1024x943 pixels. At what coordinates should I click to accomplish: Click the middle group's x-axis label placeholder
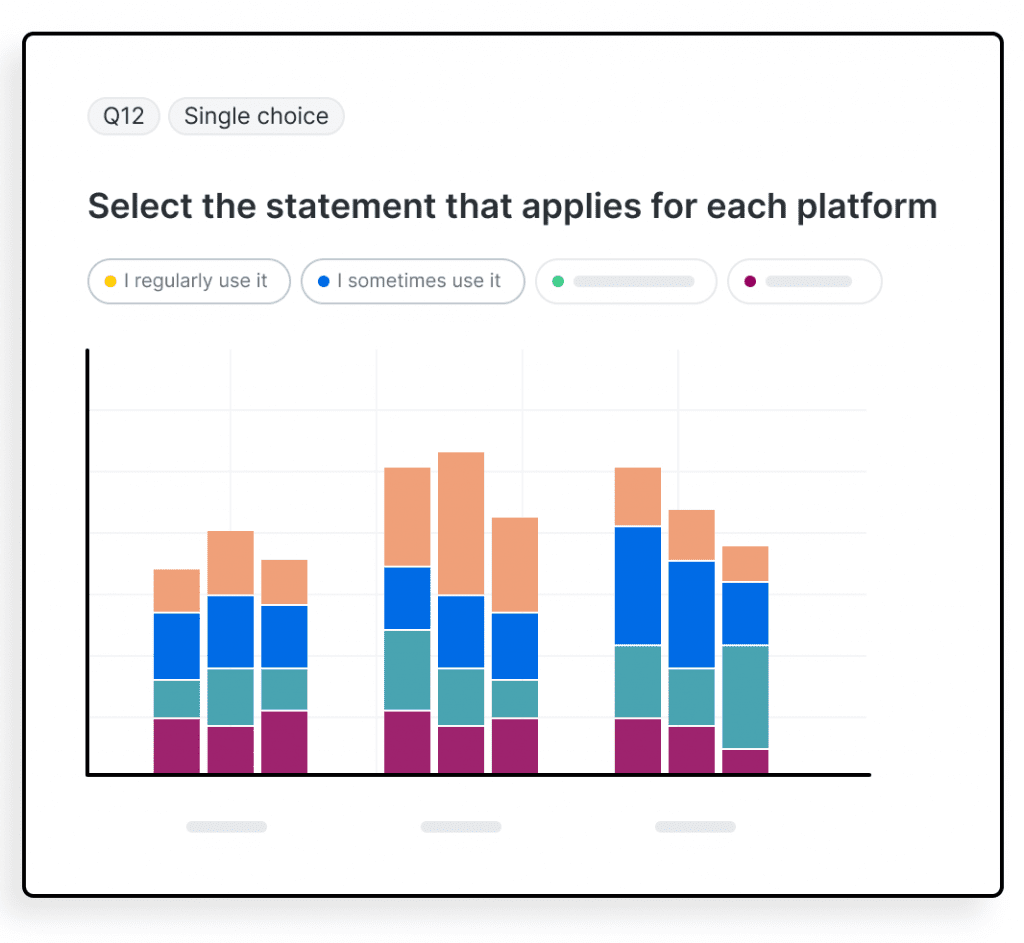coord(460,827)
